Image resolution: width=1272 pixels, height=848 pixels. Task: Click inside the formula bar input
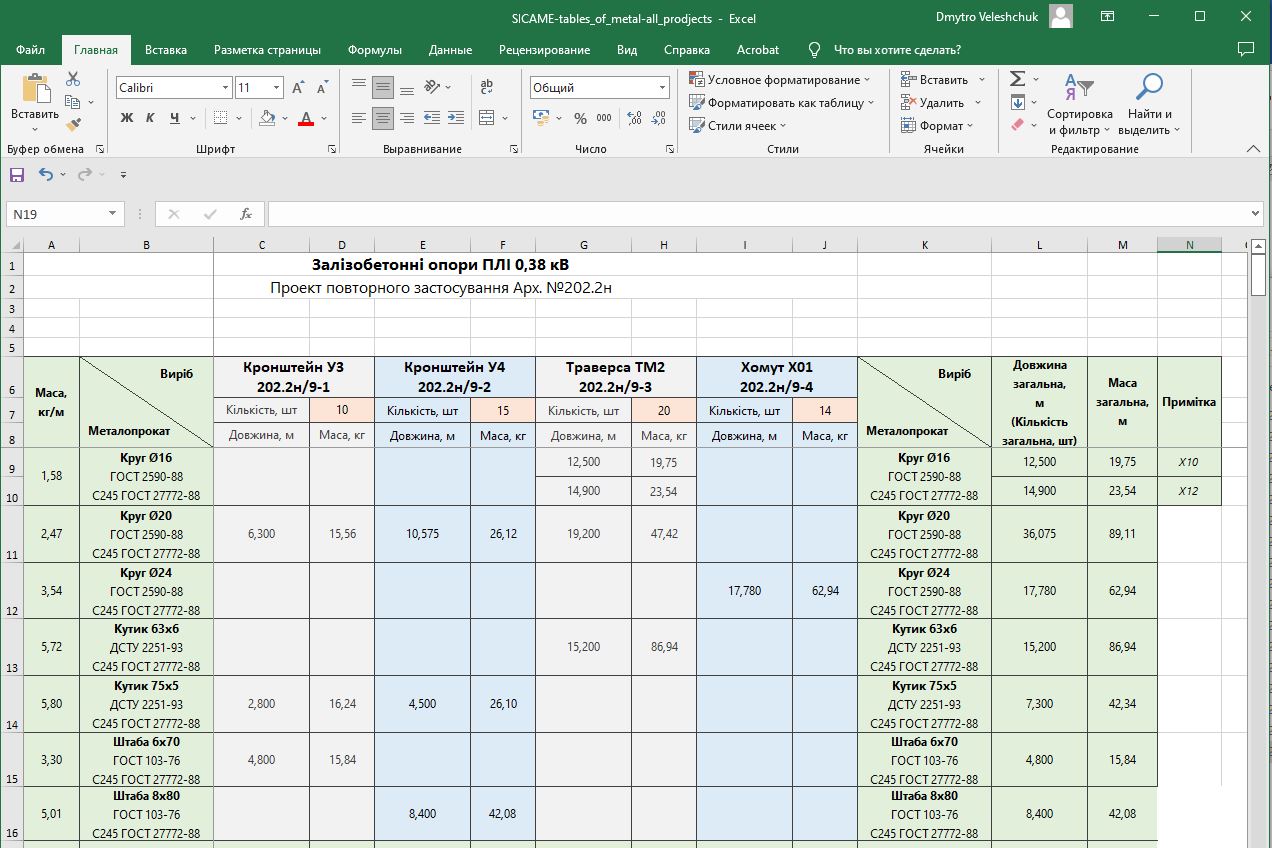(758, 214)
